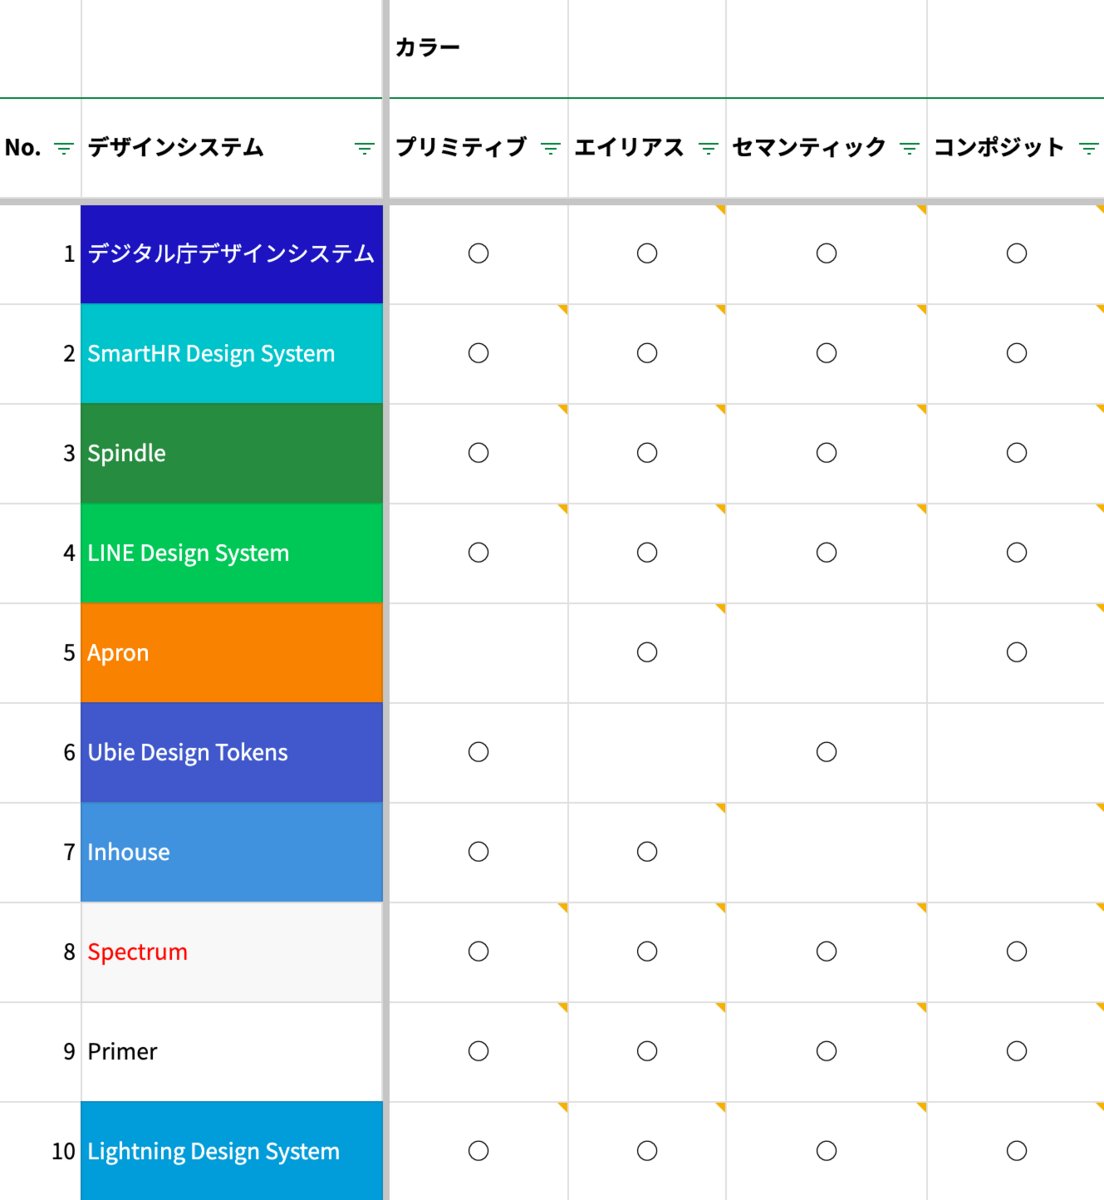Screen dimensions: 1104x1200
Task: Select the カラー header cell
Action: click(x=478, y=49)
